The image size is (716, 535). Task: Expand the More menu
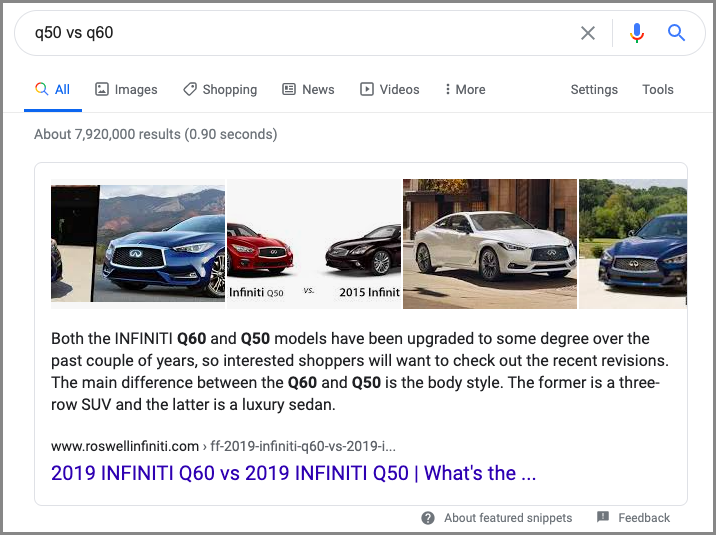point(465,89)
